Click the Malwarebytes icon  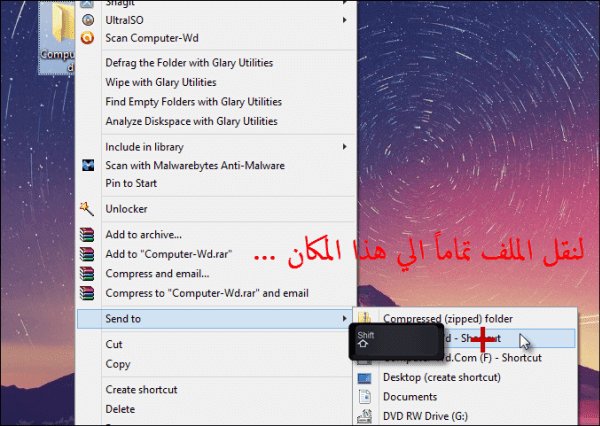click(88, 165)
